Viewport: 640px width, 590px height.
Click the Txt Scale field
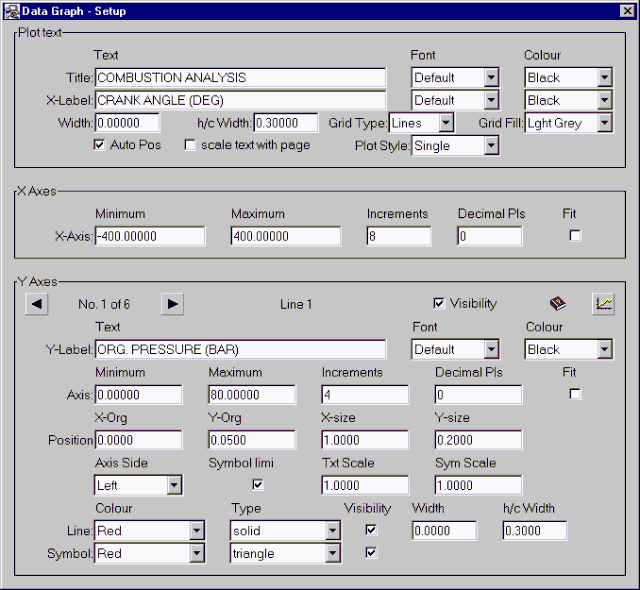coord(365,485)
